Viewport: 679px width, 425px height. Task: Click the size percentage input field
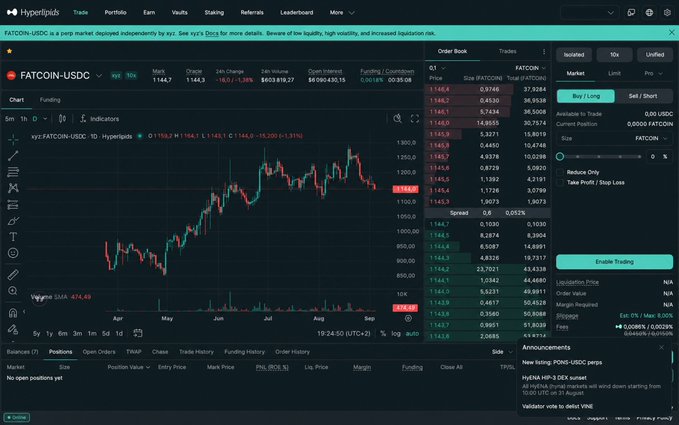[x=658, y=156]
